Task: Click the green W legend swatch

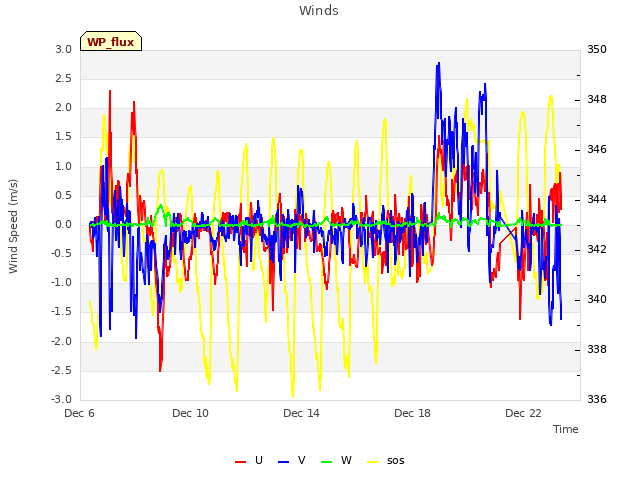Action: click(327, 462)
